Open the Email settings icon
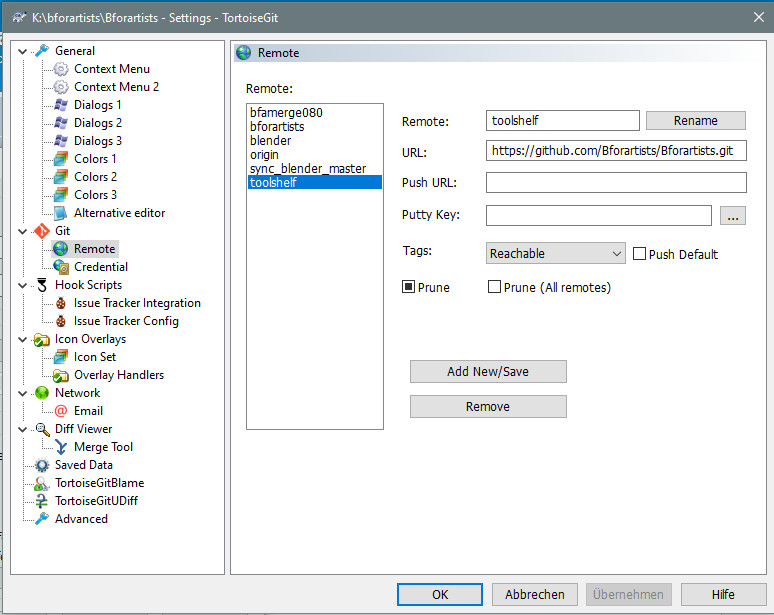This screenshot has height=615, width=774. [x=61, y=411]
